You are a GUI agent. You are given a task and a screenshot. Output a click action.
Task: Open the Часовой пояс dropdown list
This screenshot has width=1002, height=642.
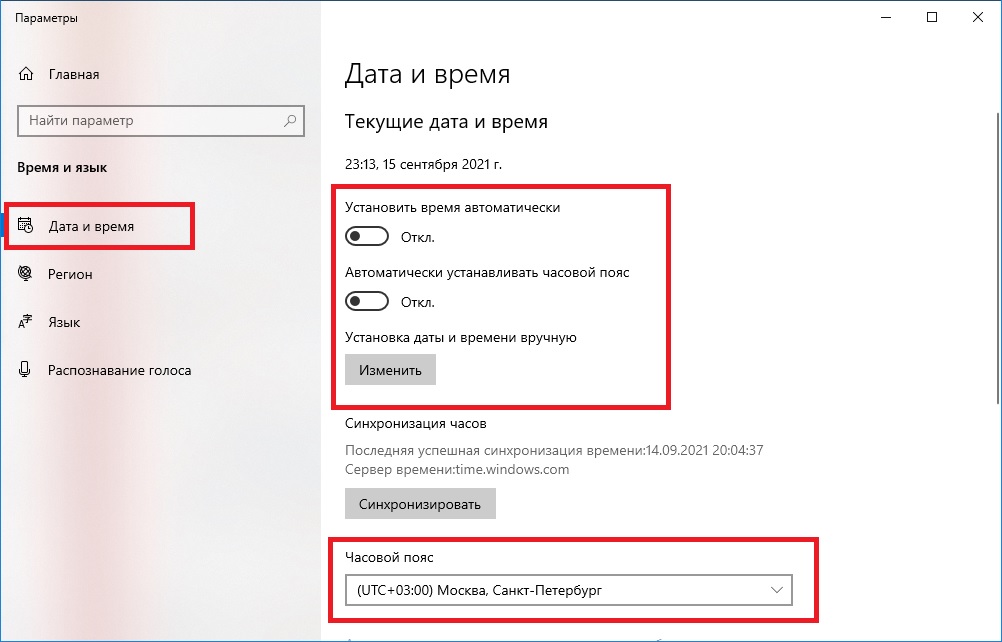click(x=567, y=591)
